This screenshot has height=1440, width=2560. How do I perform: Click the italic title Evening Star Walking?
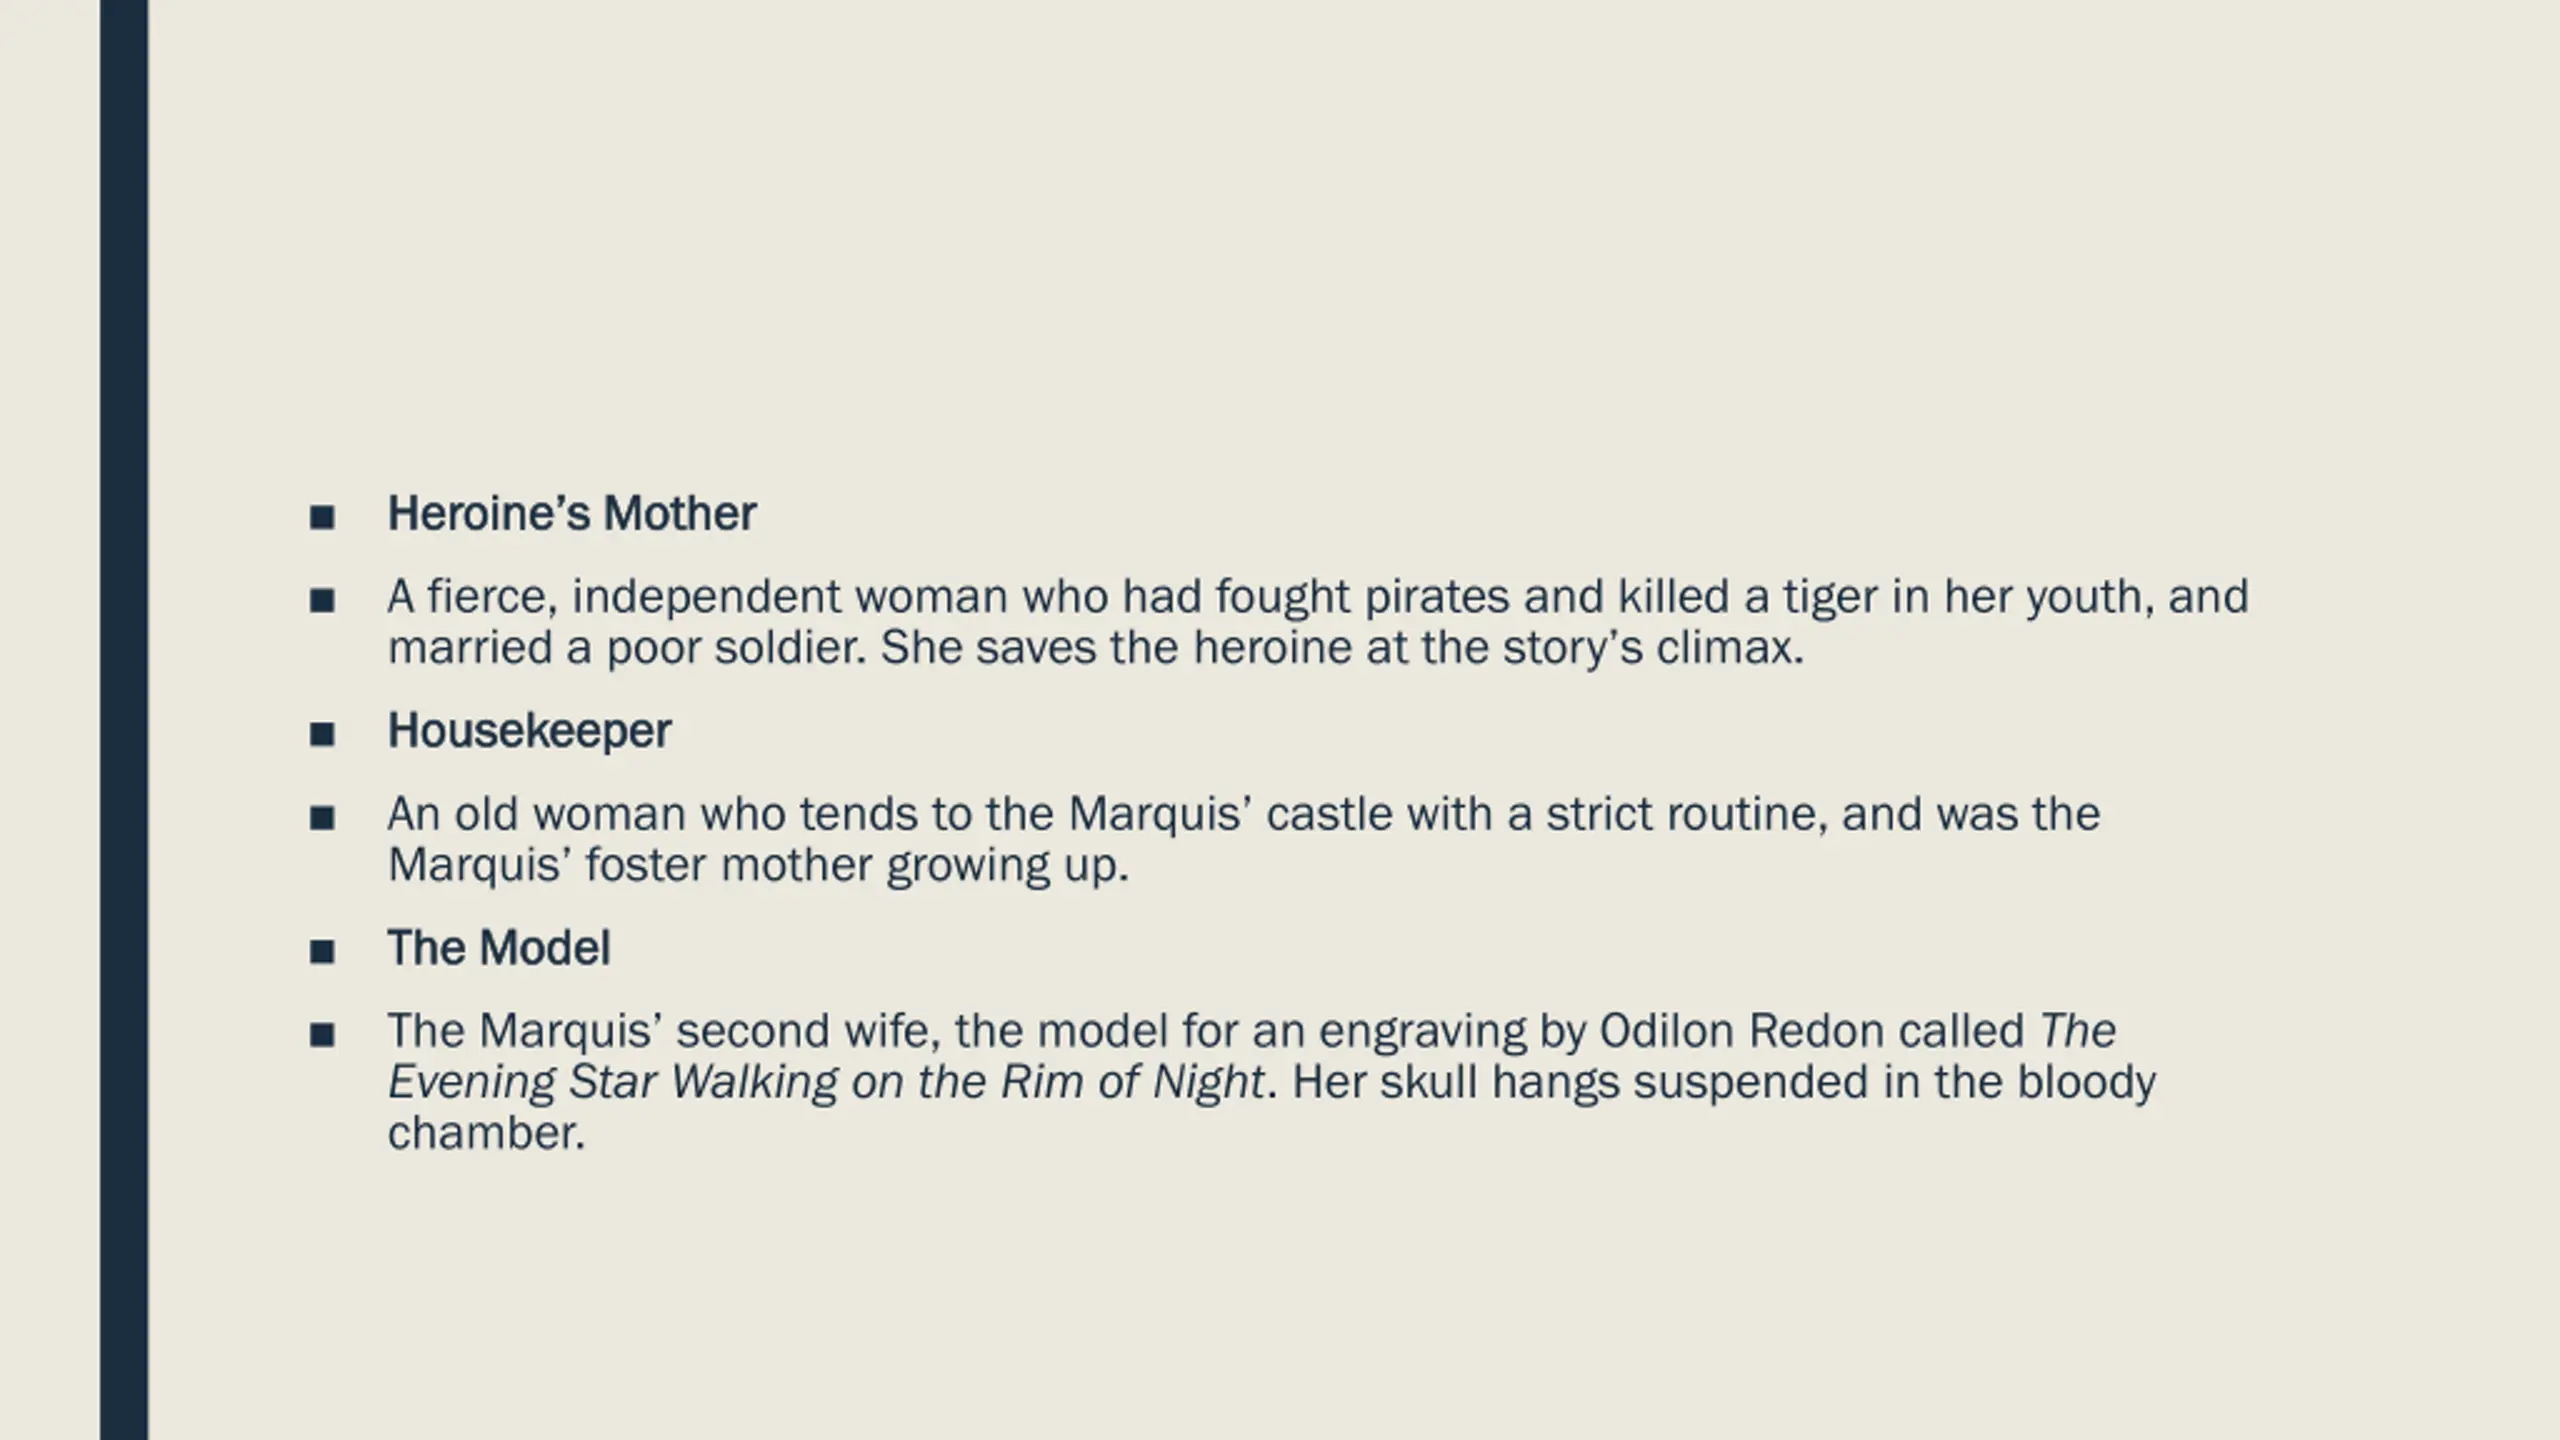[x=612, y=1082]
